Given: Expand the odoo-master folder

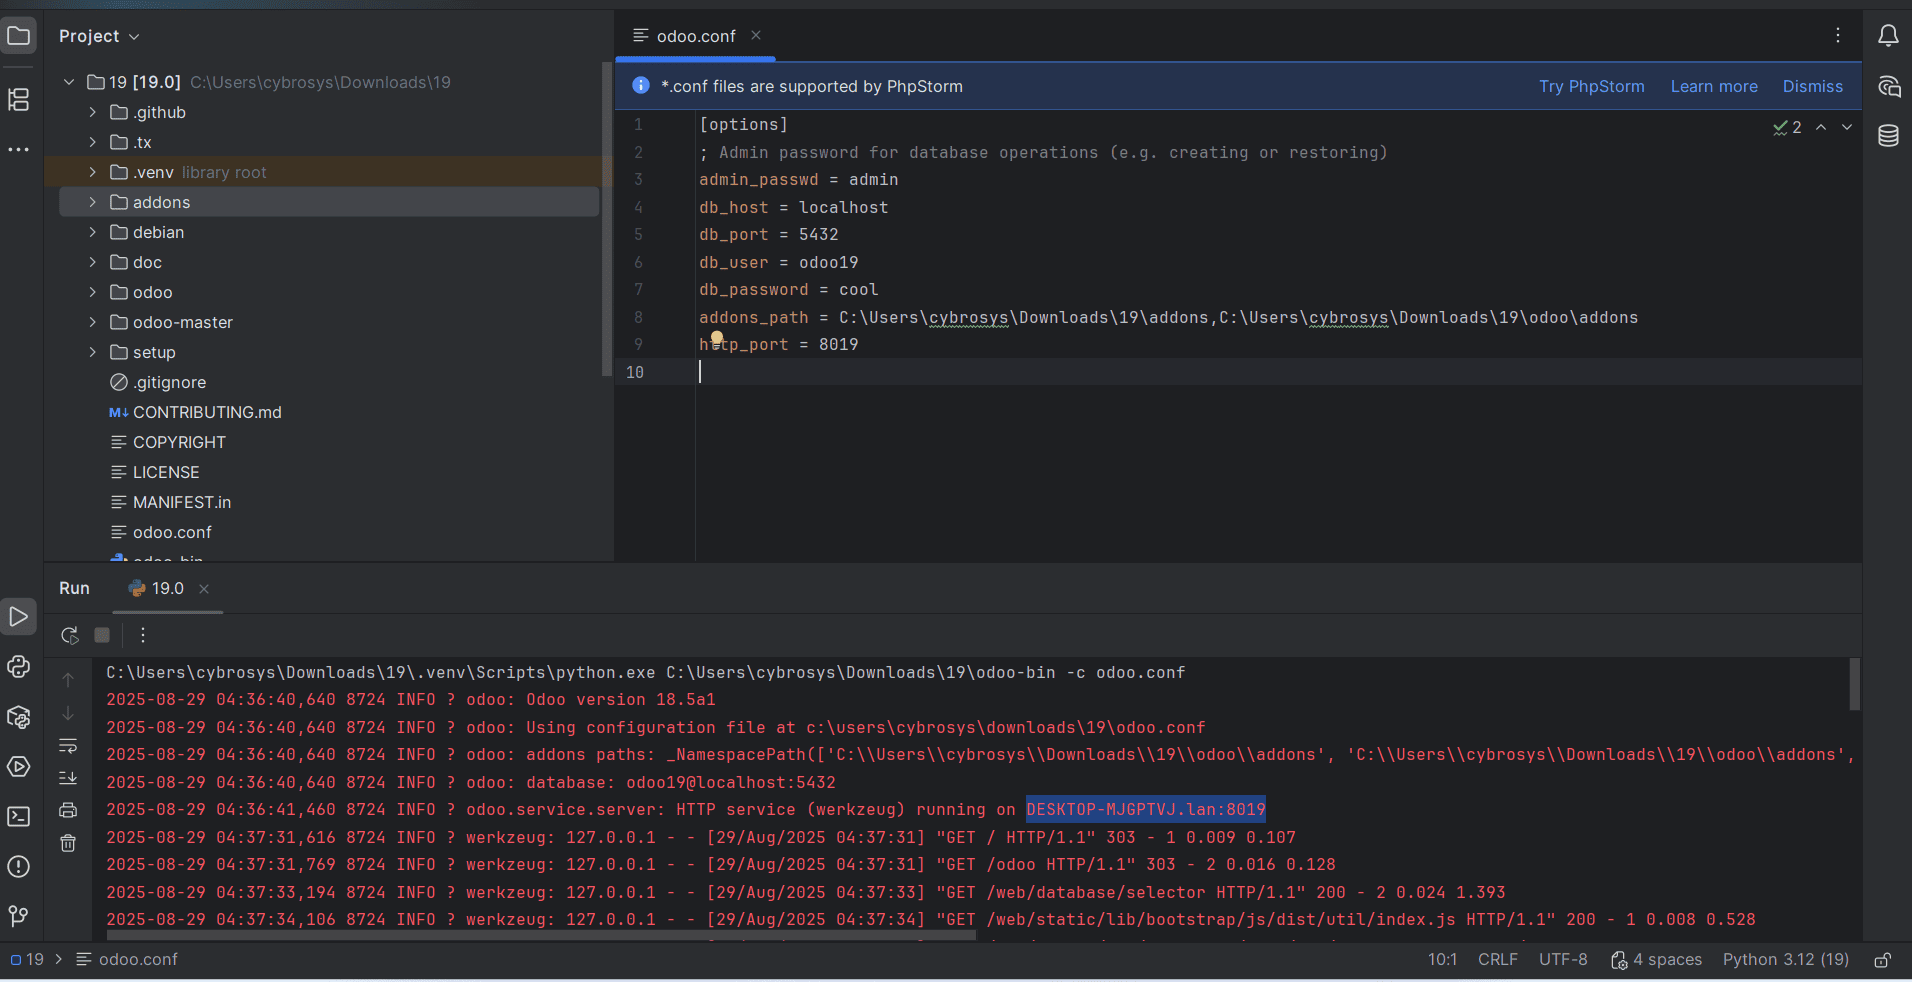Looking at the screenshot, I should click(92, 322).
